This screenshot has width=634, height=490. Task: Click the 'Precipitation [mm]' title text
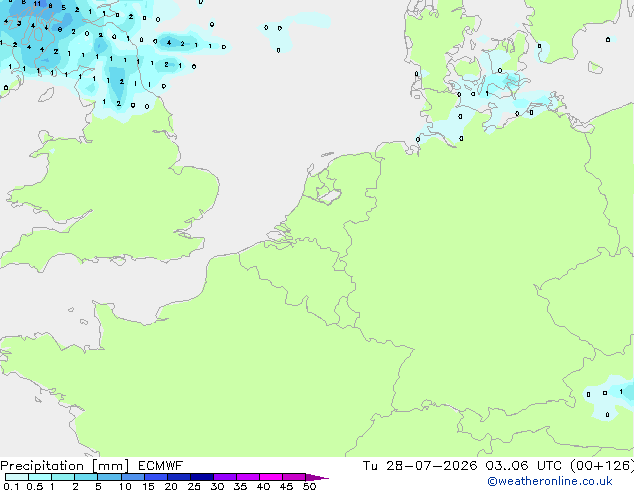click(x=64, y=466)
